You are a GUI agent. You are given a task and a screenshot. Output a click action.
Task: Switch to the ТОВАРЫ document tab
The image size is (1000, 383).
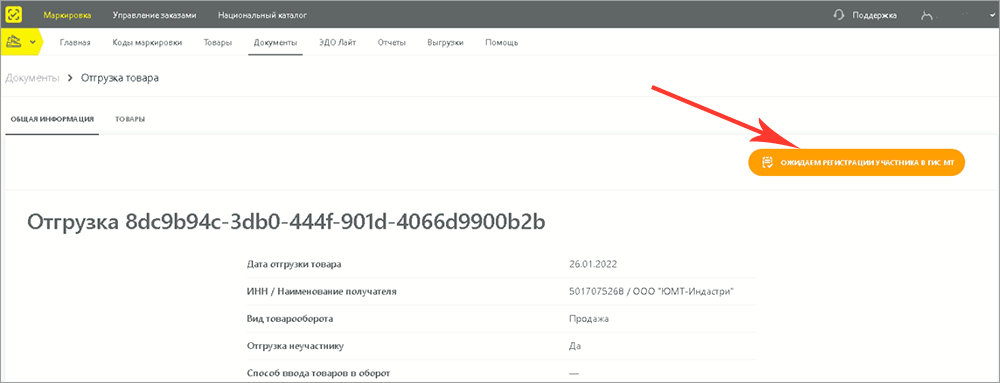click(x=130, y=119)
